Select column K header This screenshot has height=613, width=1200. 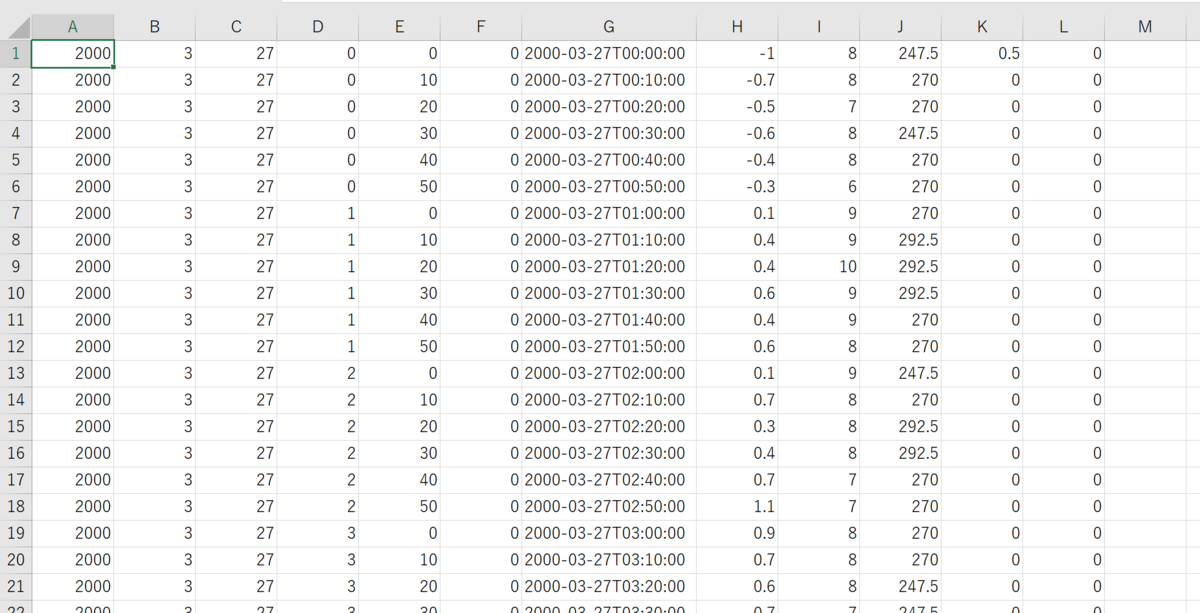click(982, 27)
